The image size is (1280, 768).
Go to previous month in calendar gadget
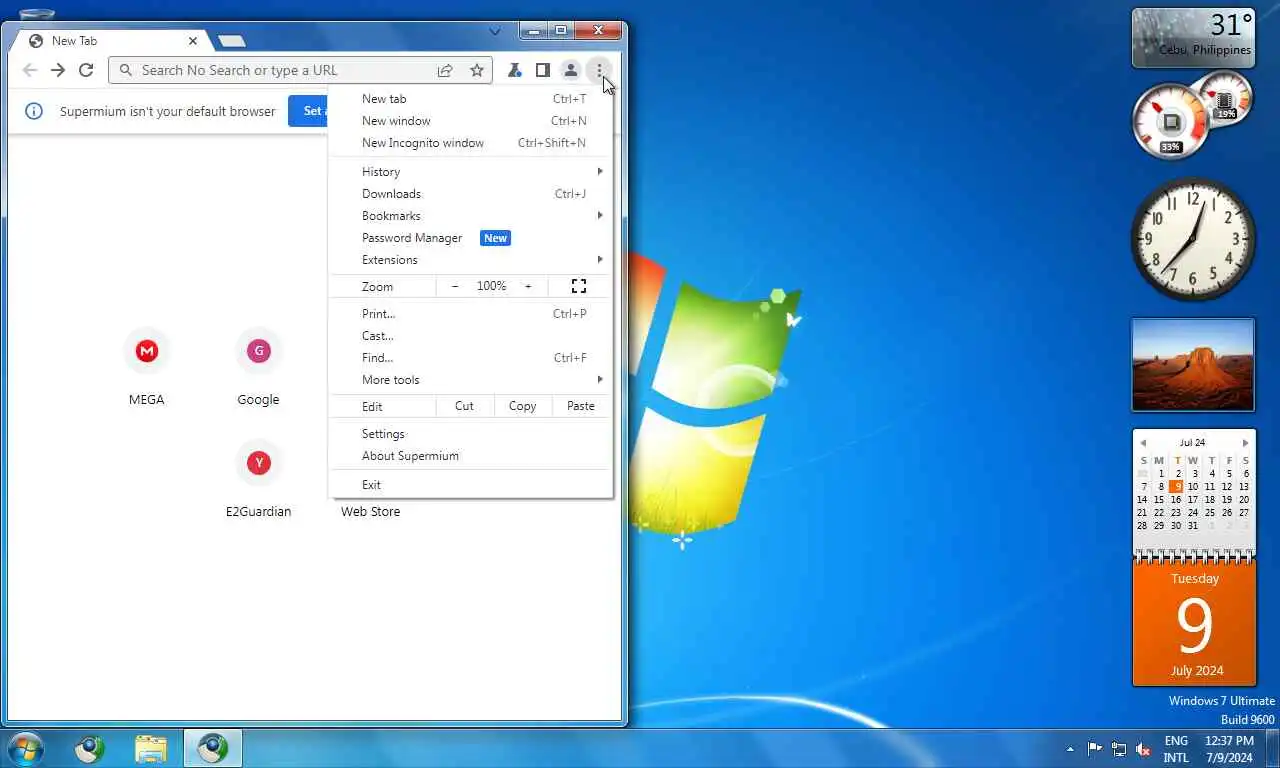1143,443
